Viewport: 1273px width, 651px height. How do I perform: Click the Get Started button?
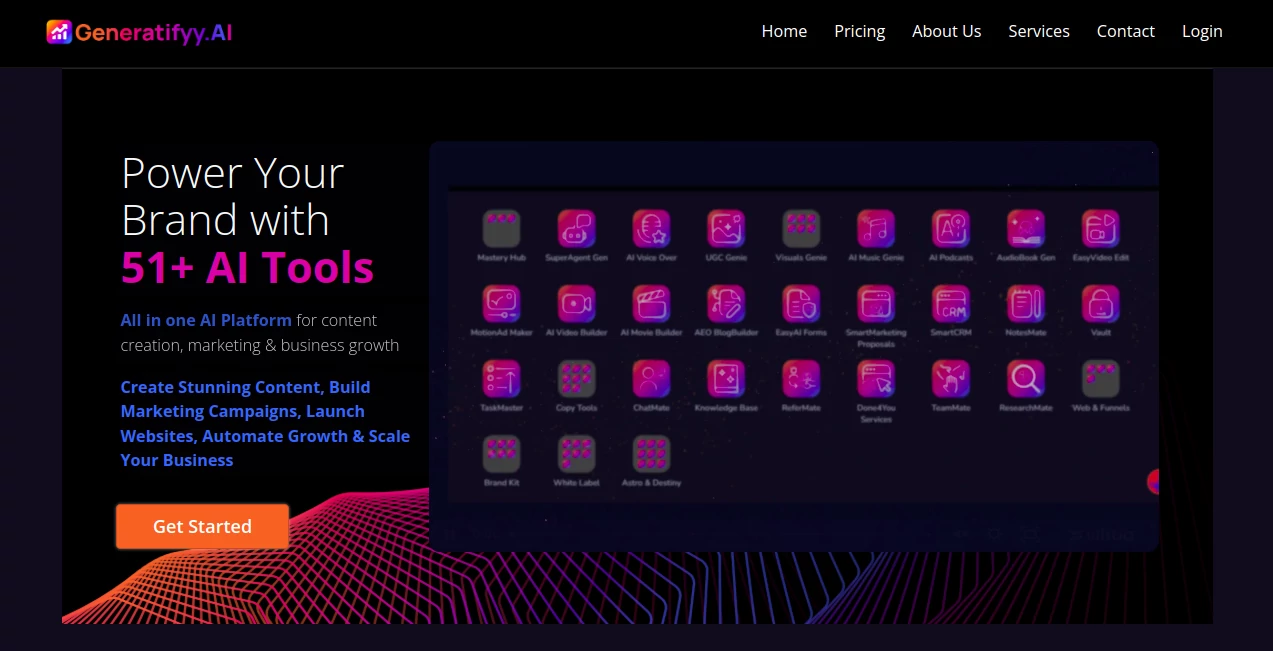click(x=202, y=526)
